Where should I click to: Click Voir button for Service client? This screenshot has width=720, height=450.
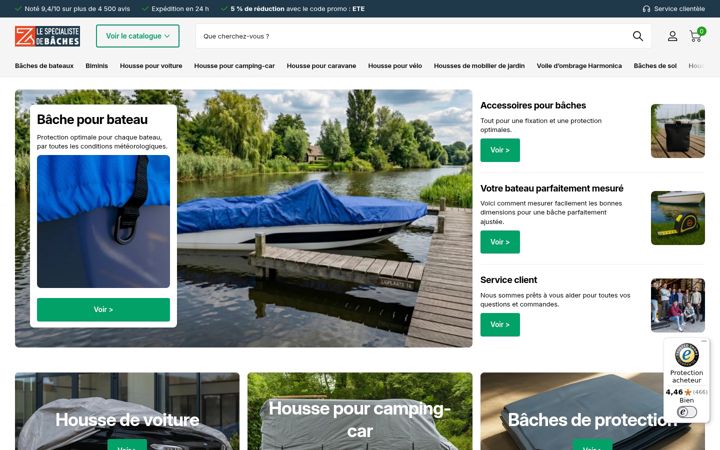coord(500,325)
